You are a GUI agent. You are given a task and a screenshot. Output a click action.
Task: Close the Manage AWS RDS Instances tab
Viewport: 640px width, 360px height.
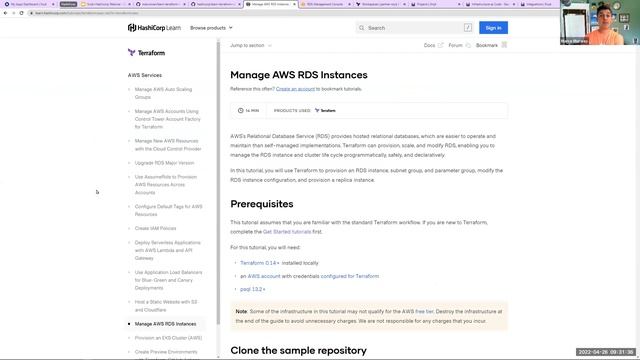tap(294, 4)
